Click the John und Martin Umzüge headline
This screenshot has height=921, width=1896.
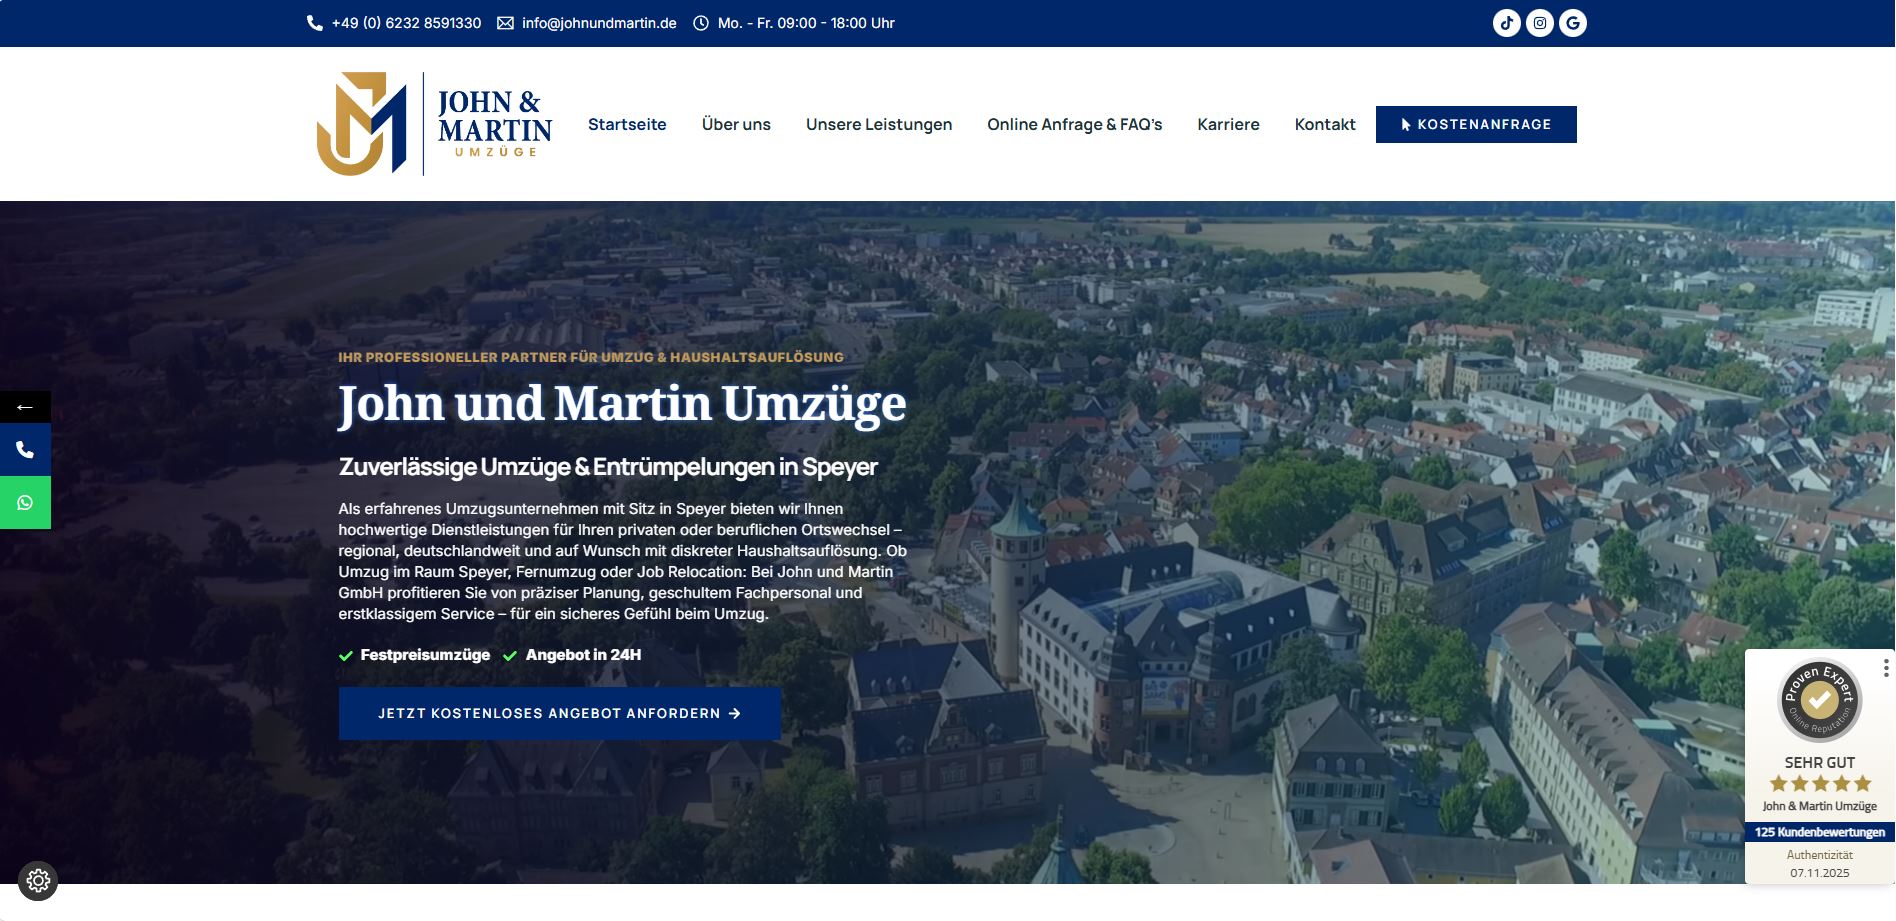tap(622, 404)
